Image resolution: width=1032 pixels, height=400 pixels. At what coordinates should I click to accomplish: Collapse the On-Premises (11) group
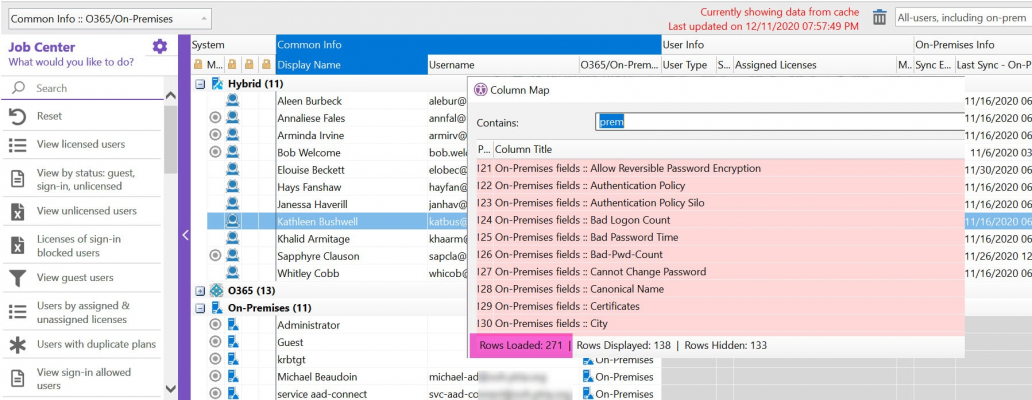coord(201,307)
